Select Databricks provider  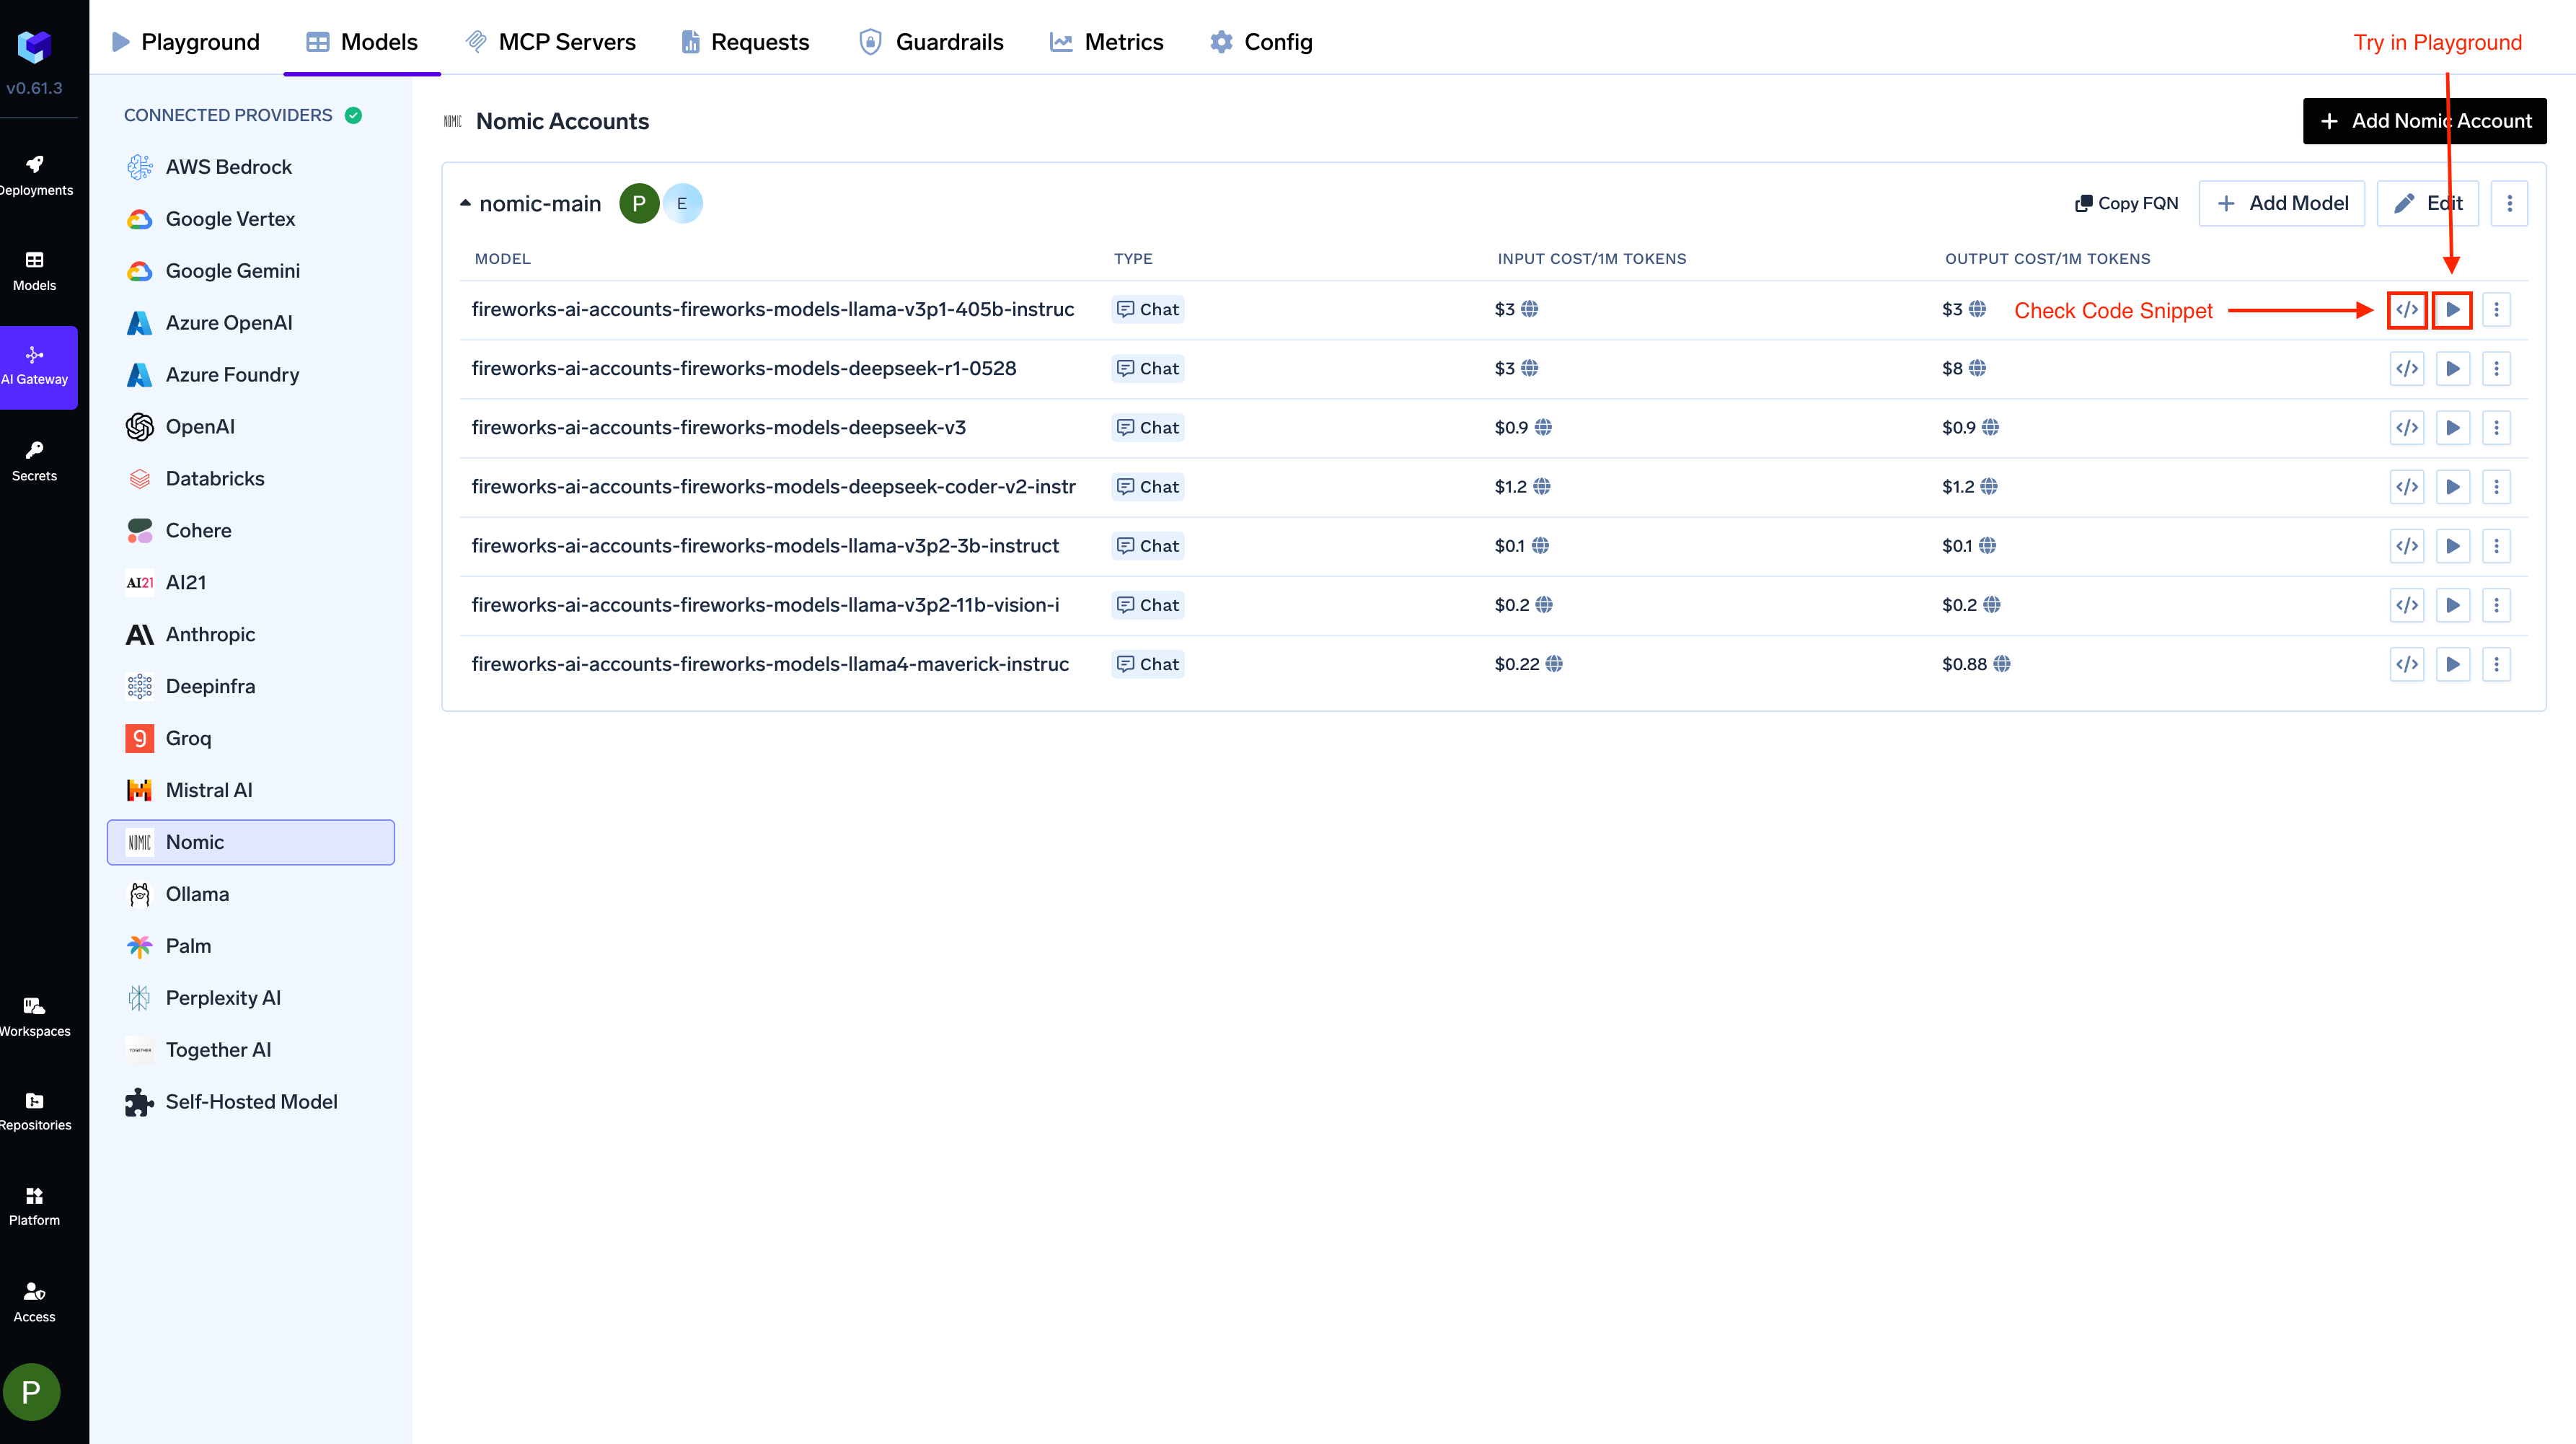point(251,479)
